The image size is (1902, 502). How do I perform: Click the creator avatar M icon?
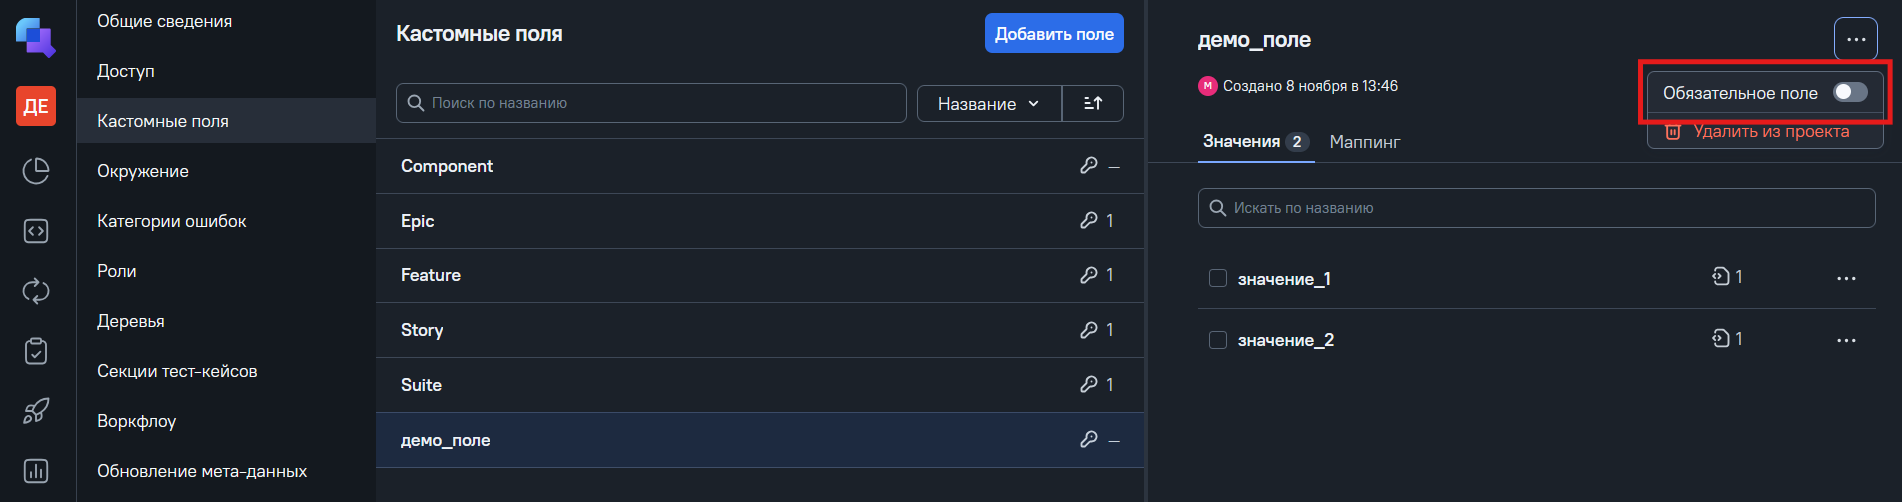pos(1207,86)
